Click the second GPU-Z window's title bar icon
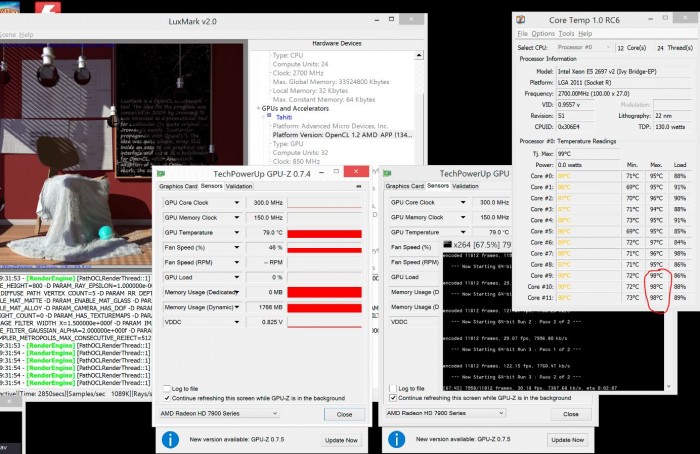This screenshot has height=454, width=700. click(387, 173)
